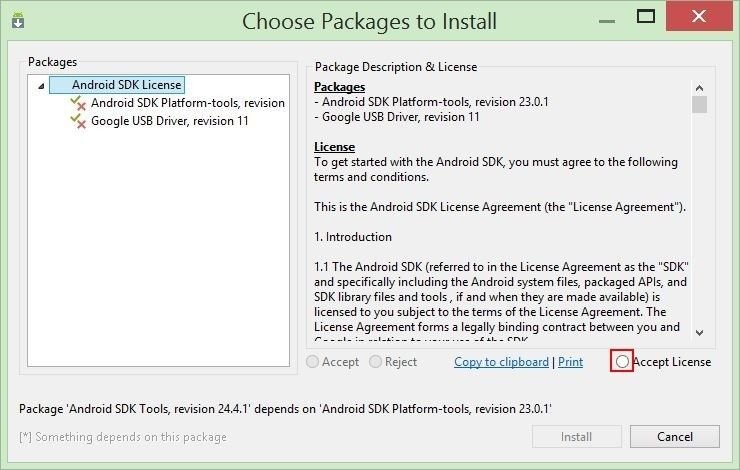Viewport: 740px width, 470px height.
Task: Collapse the Android SDK License tree node
Action: tap(41, 86)
